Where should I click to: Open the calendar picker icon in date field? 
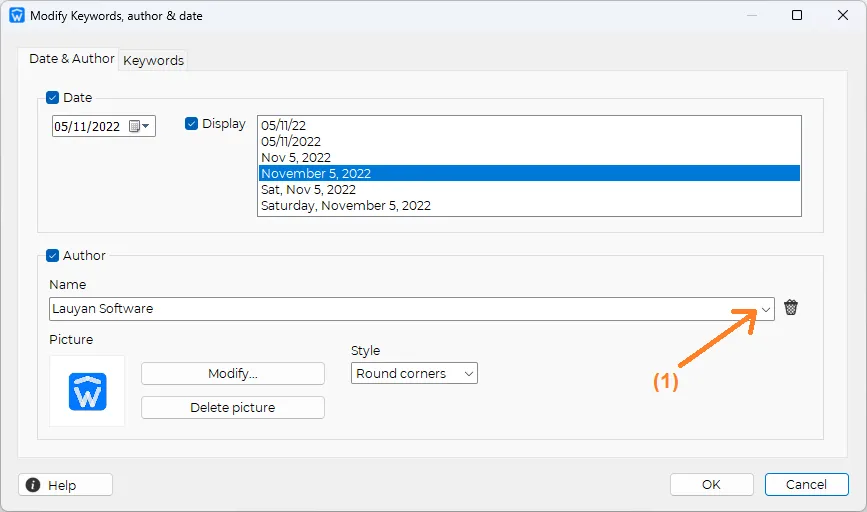tap(139, 126)
